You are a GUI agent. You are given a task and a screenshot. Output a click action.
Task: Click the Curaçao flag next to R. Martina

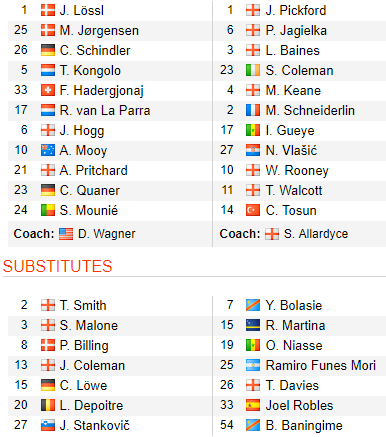tap(253, 325)
